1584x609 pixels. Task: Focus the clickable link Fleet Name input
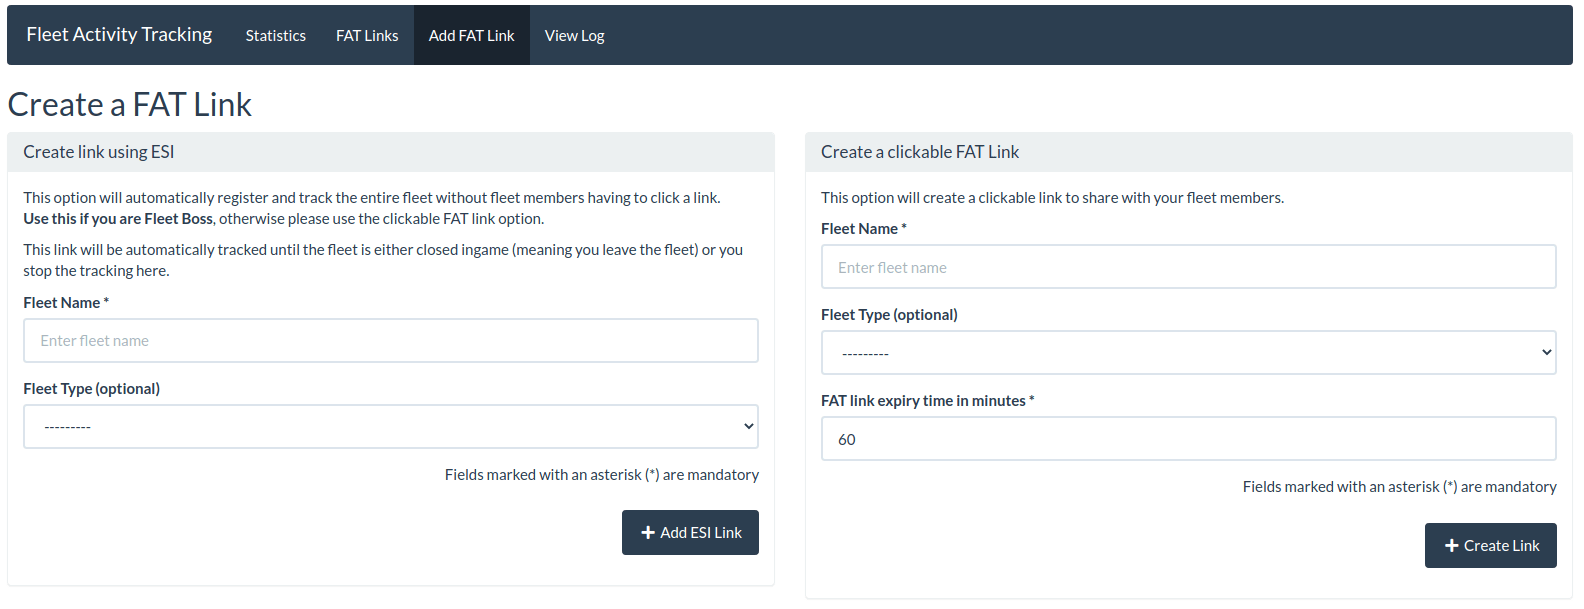(1189, 267)
